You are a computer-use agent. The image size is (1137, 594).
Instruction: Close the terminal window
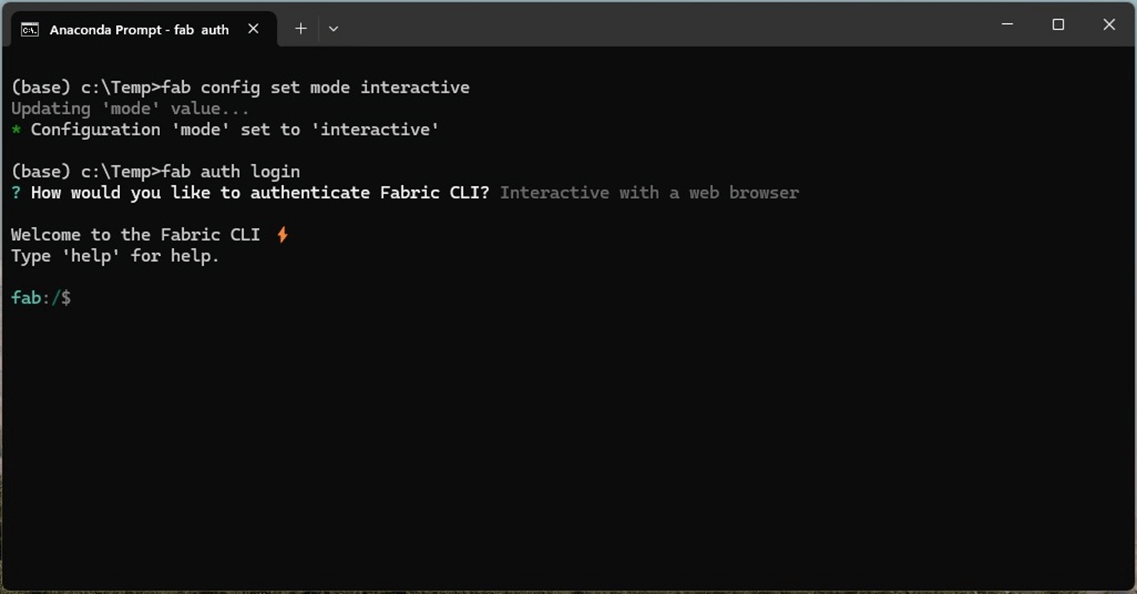[x=1109, y=25]
